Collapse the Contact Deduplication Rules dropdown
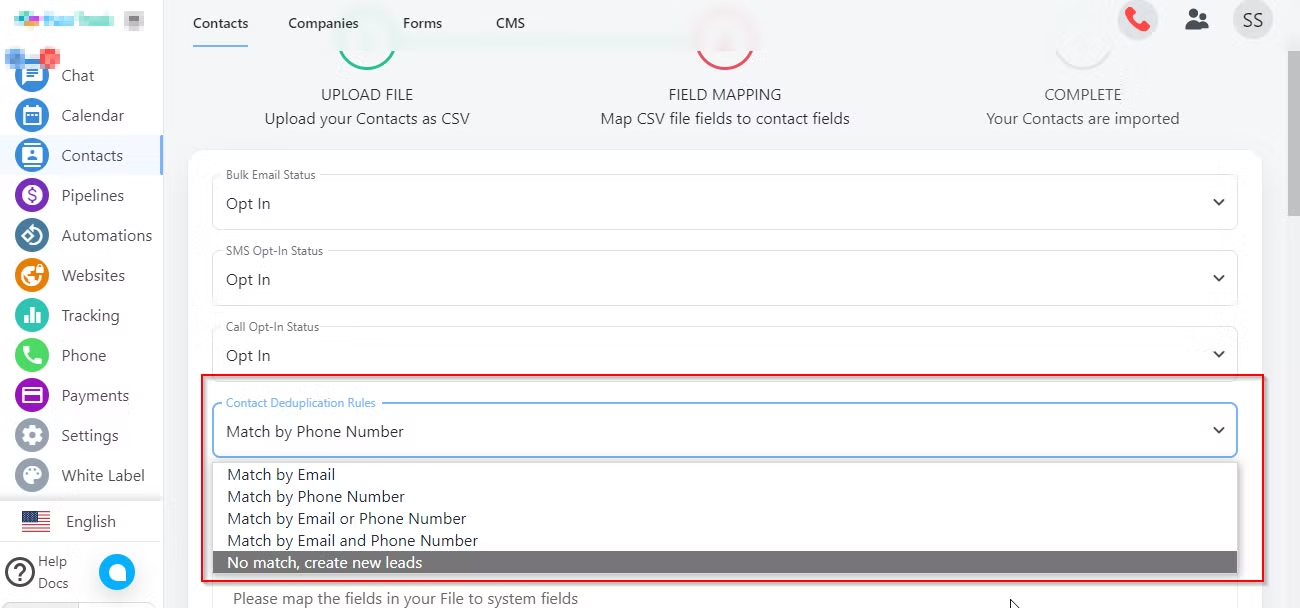The height and width of the screenshot is (608, 1300). tap(724, 430)
